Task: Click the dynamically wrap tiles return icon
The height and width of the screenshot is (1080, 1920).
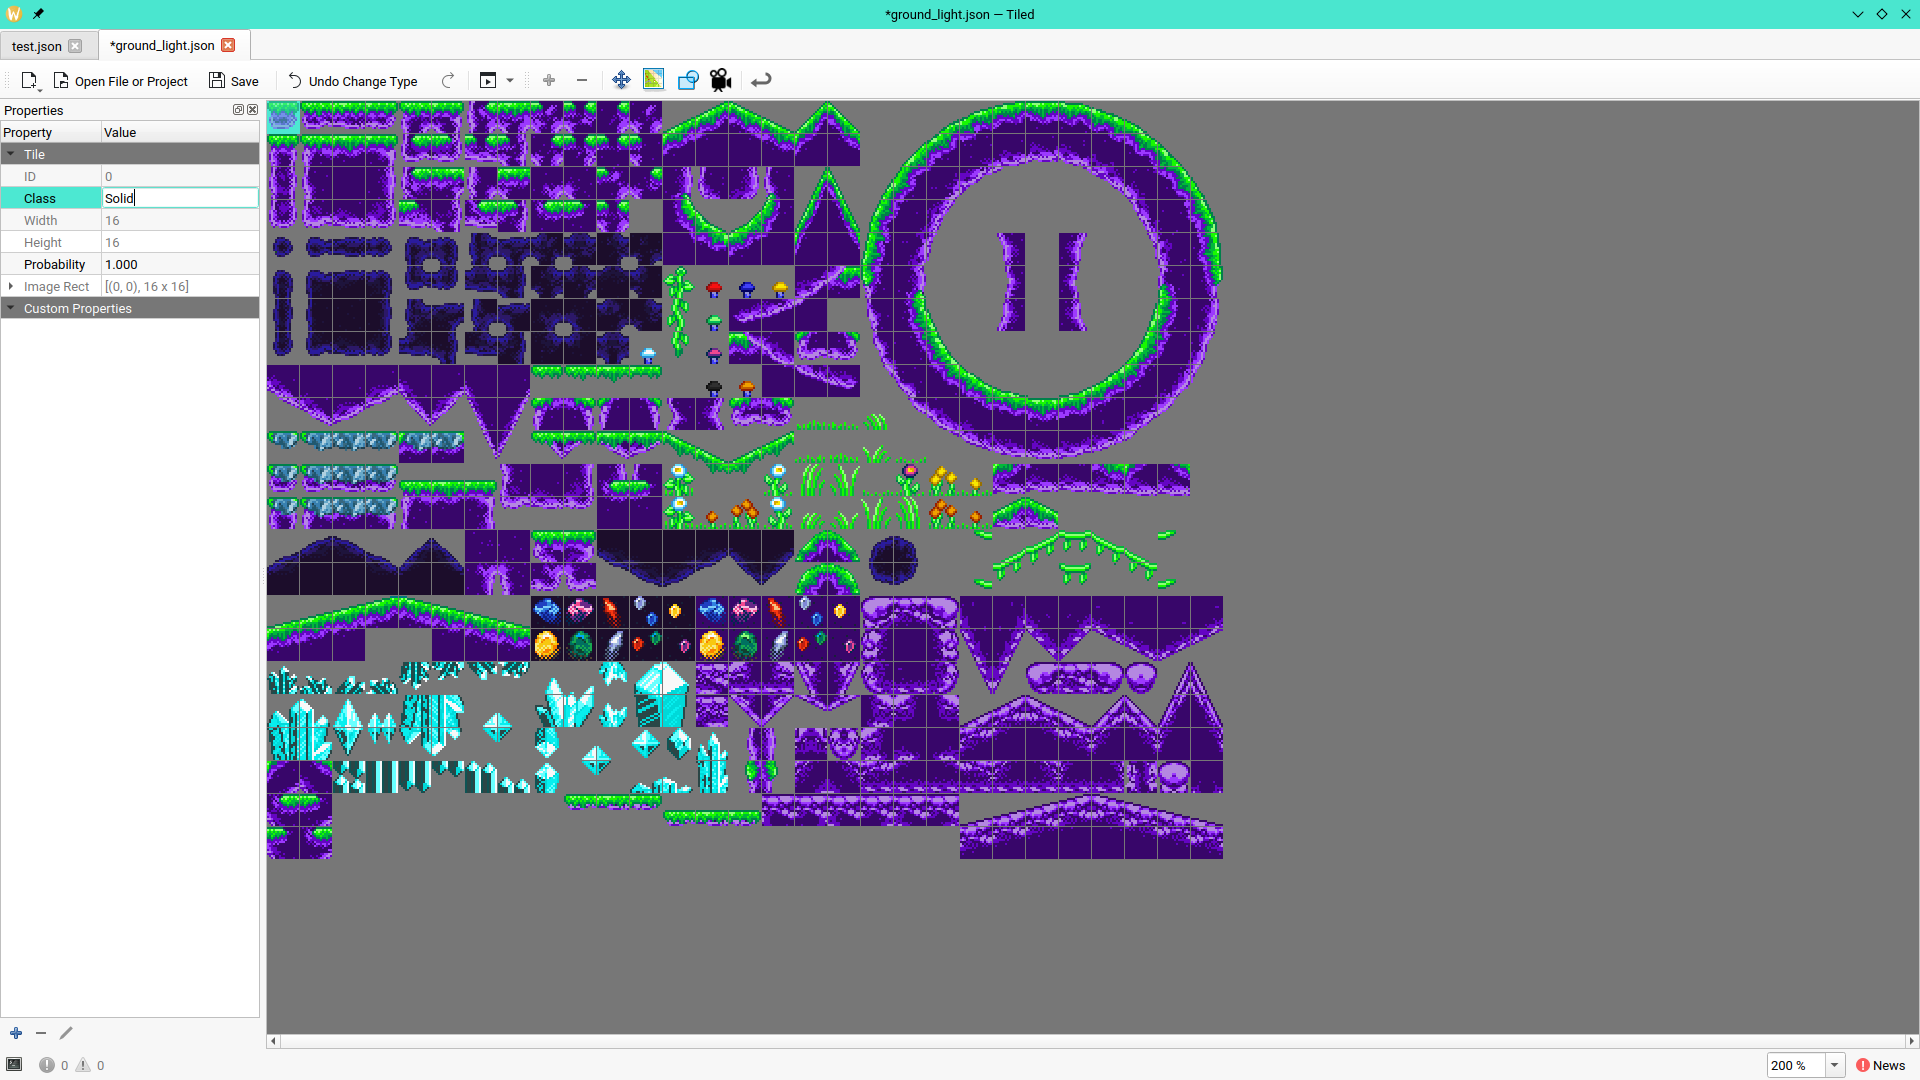Action: pos(761,81)
